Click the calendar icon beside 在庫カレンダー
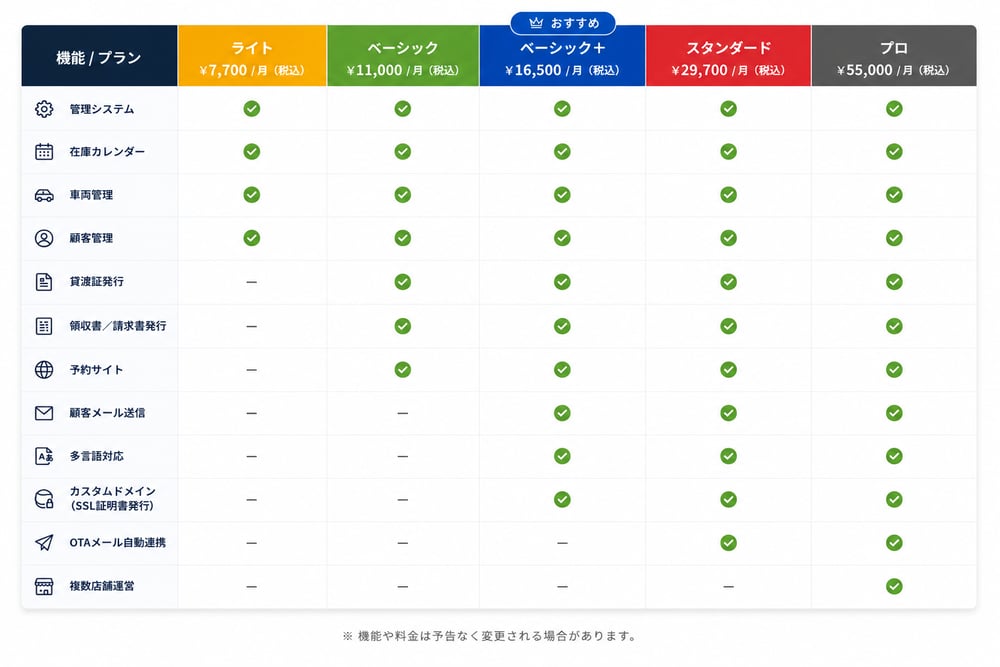Image resolution: width=1000 pixels, height=667 pixels. (44, 152)
